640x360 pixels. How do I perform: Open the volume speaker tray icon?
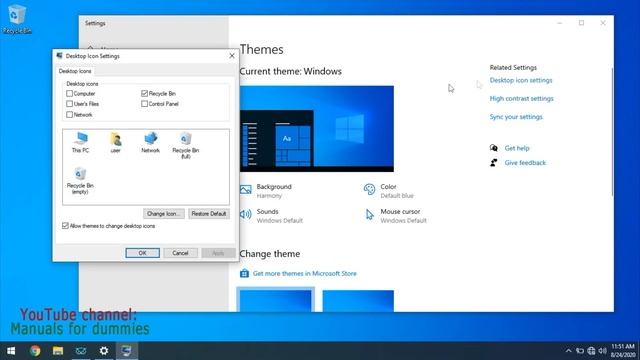pos(602,351)
